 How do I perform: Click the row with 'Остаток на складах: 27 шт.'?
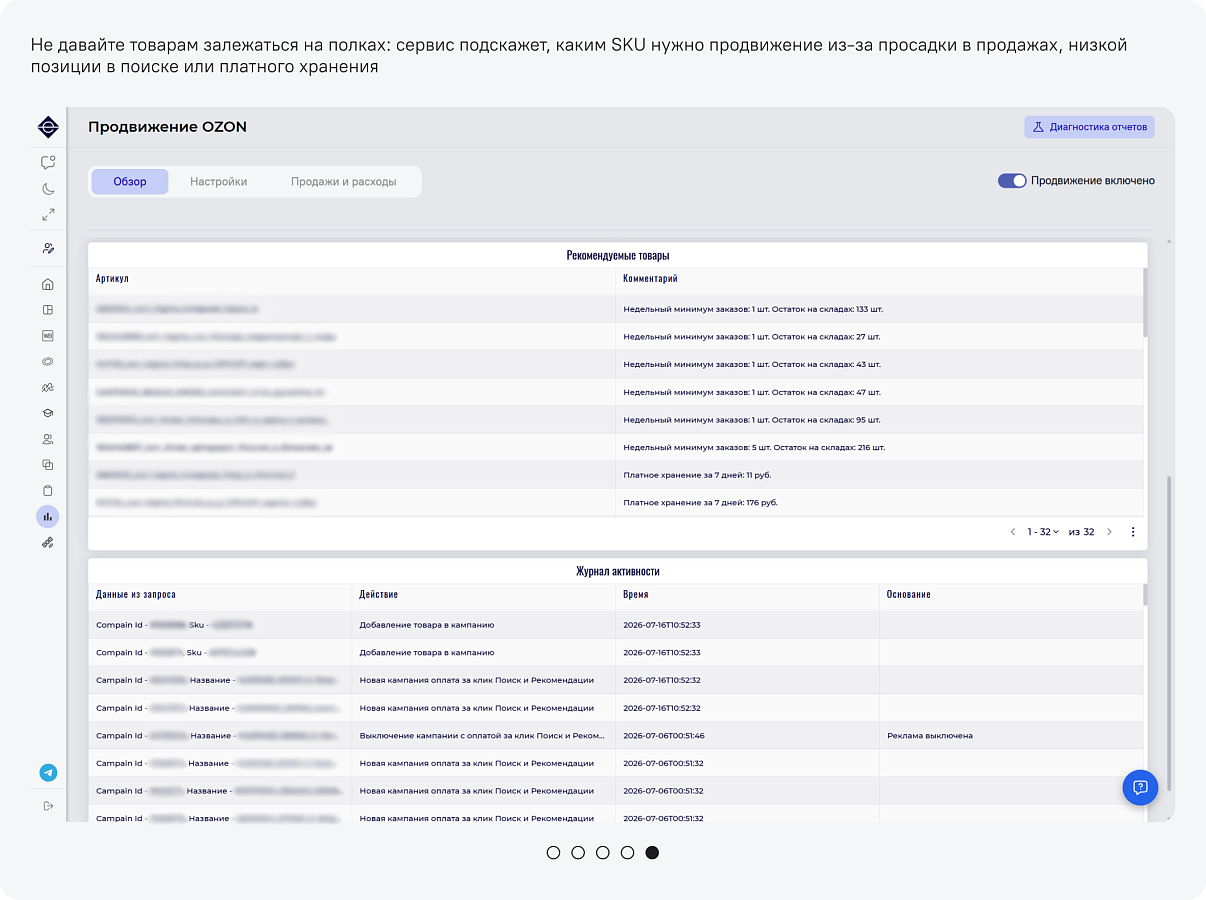coord(616,337)
